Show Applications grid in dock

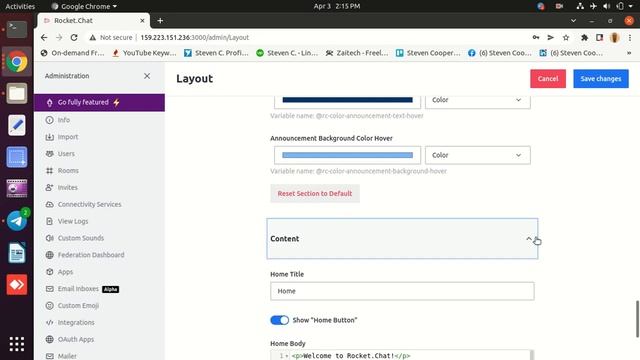[x=17, y=344]
